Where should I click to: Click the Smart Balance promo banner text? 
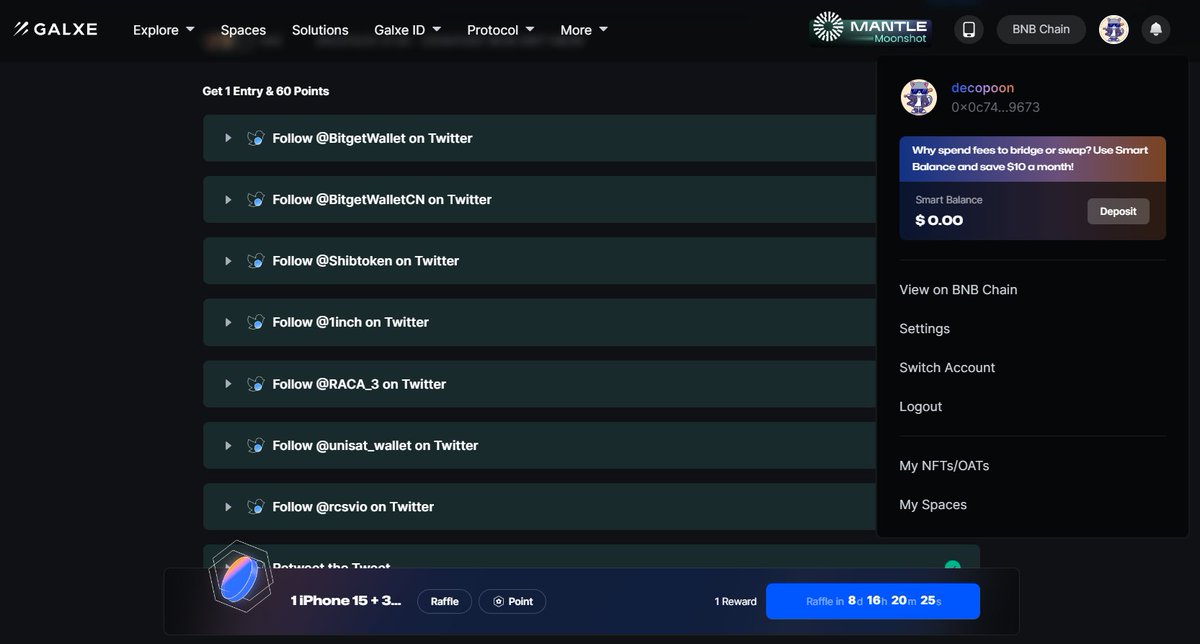[x=1032, y=158]
